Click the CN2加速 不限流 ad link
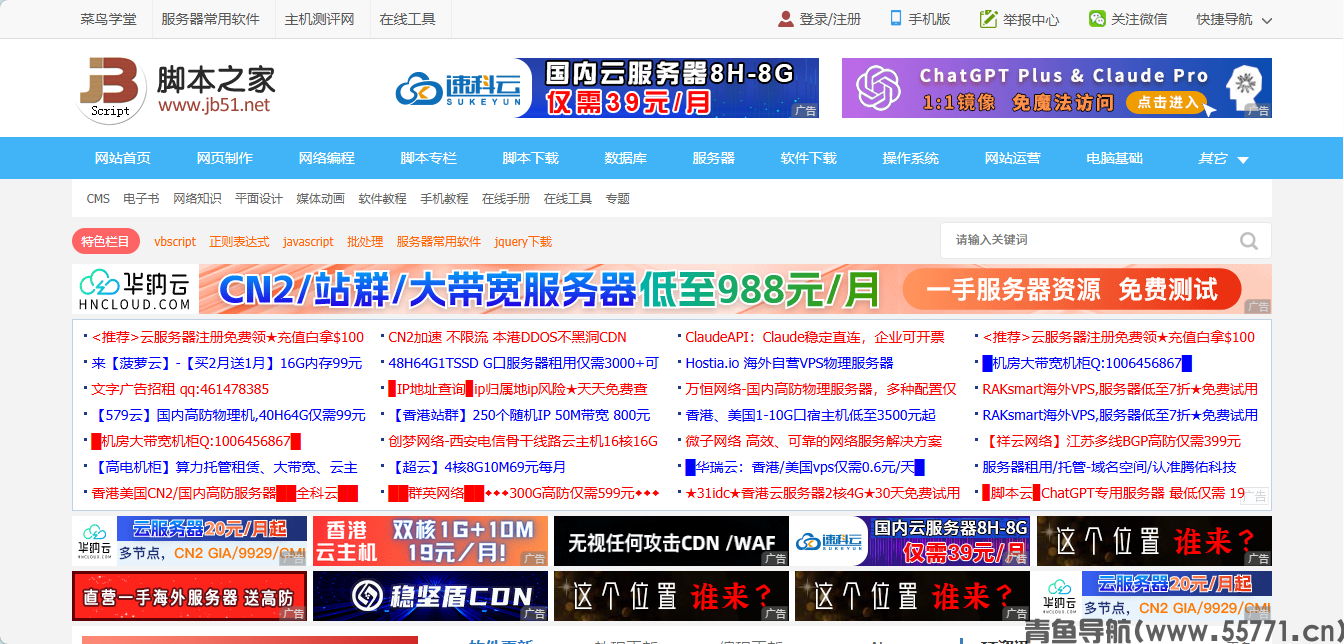1344x644 pixels. [x=508, y=337]
